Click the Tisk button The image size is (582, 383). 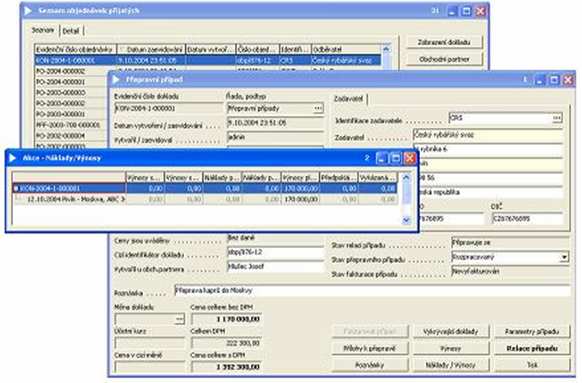click(x=532, y=365)
